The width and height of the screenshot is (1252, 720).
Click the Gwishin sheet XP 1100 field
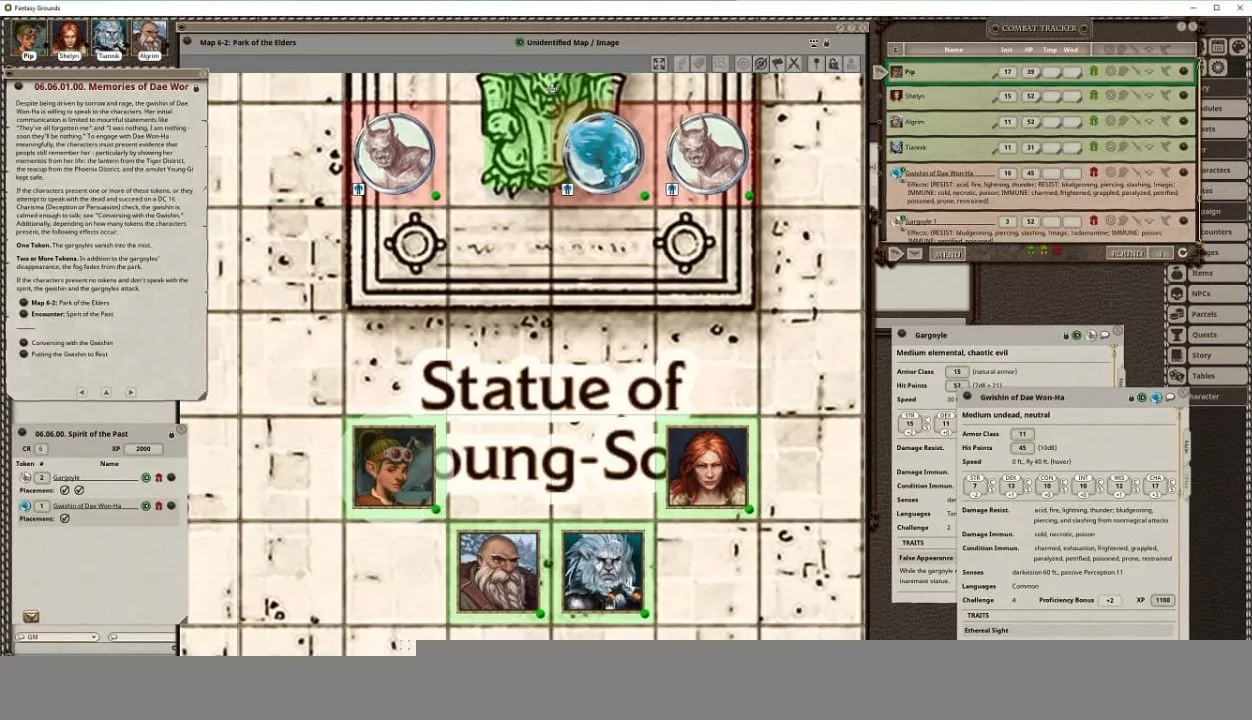click(x=1161, y=600)
